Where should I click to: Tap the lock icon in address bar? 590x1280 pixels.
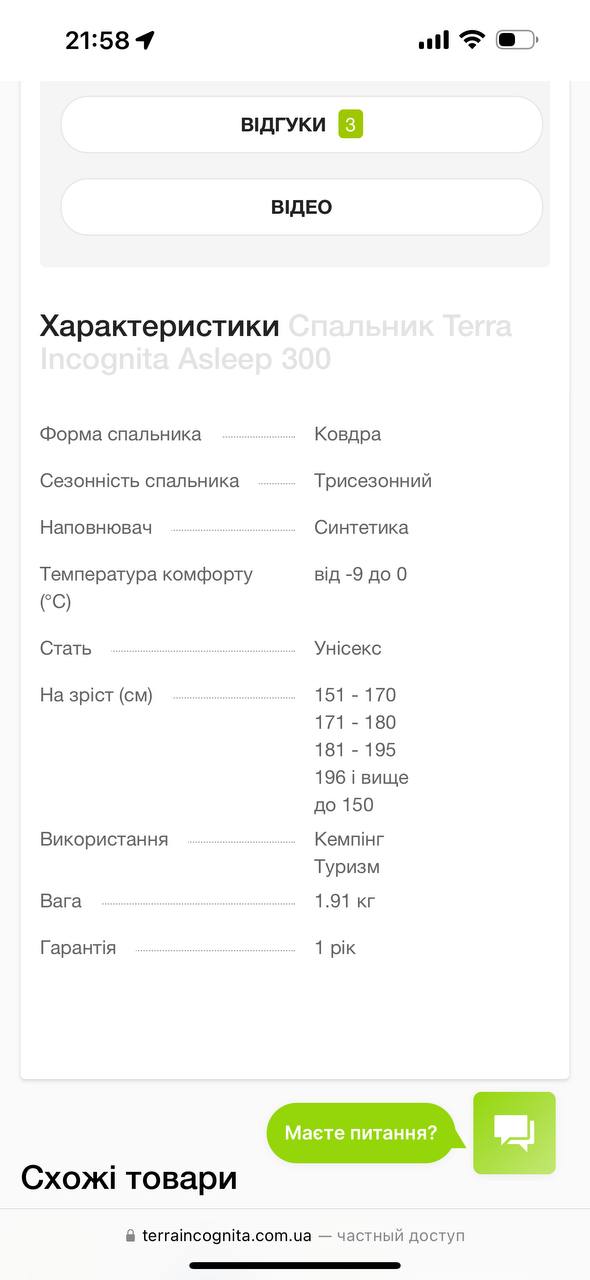point(130,1236)
